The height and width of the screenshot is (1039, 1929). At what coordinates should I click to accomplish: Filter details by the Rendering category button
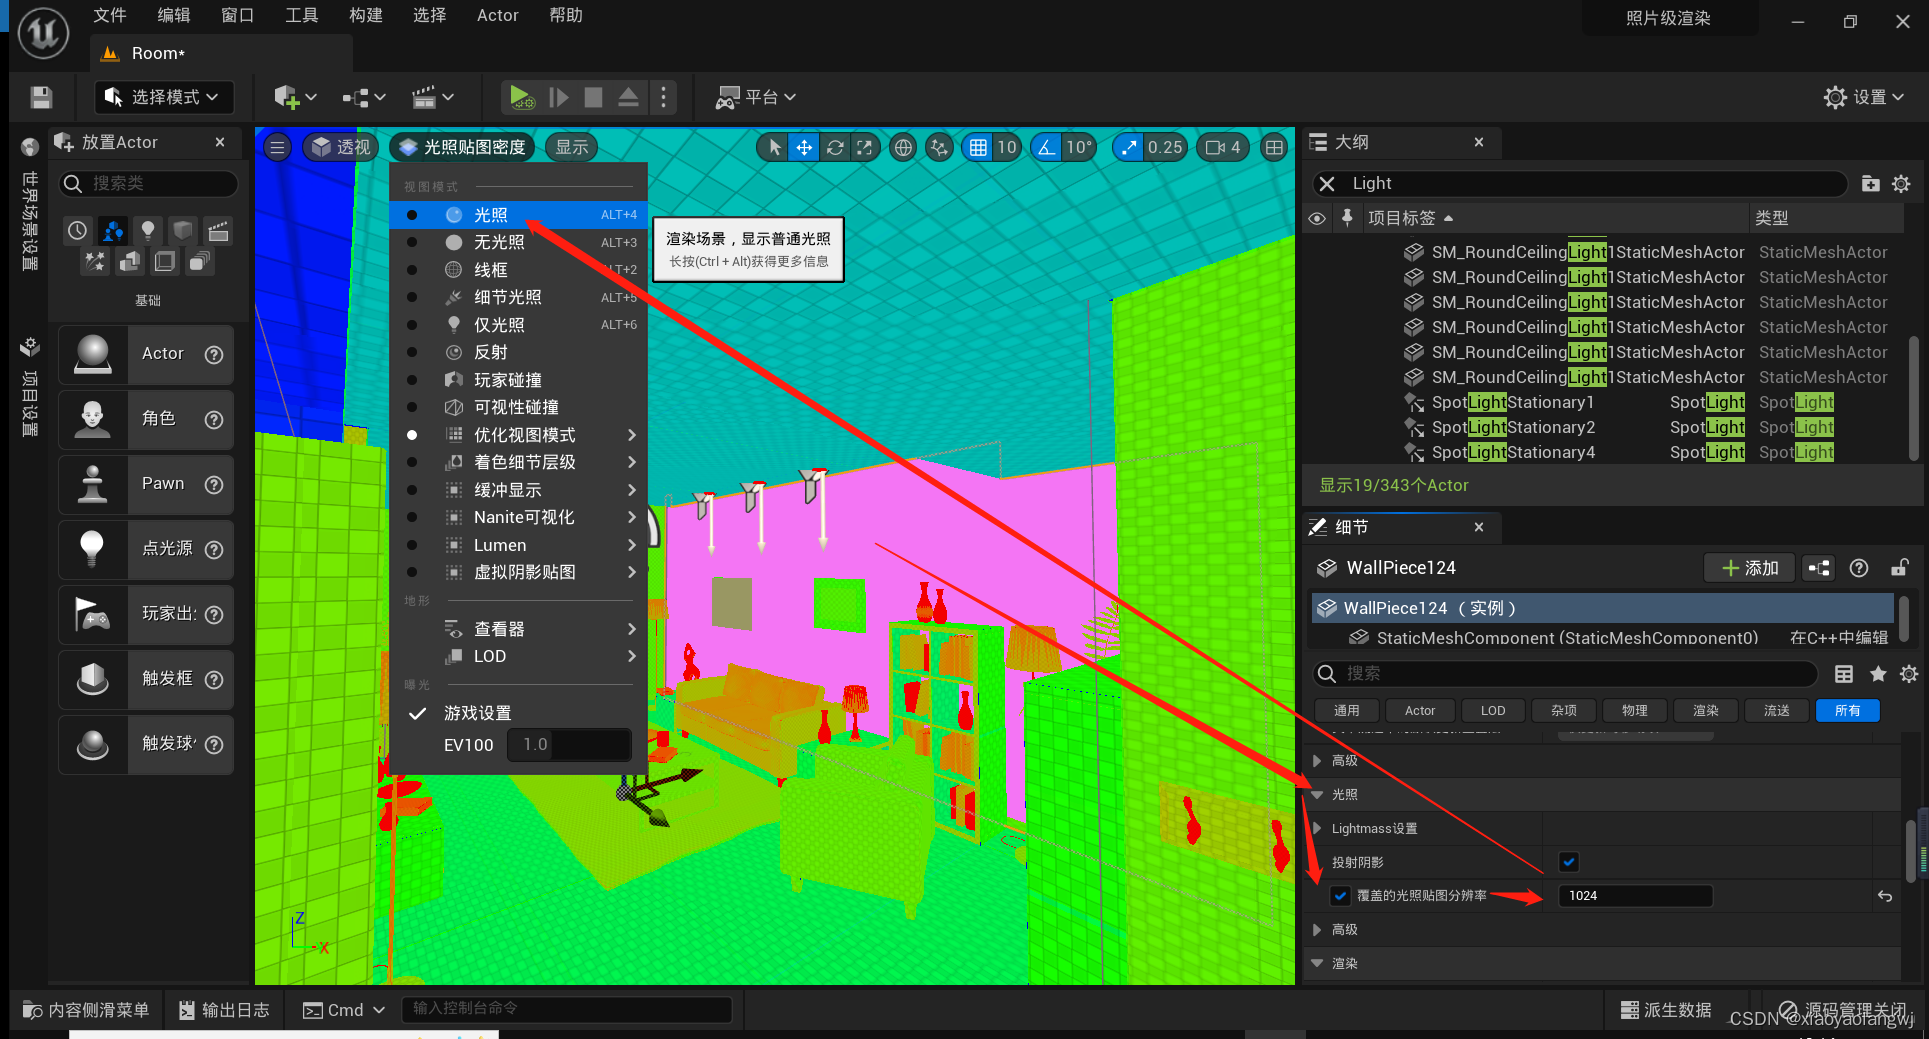[1705, 711]
